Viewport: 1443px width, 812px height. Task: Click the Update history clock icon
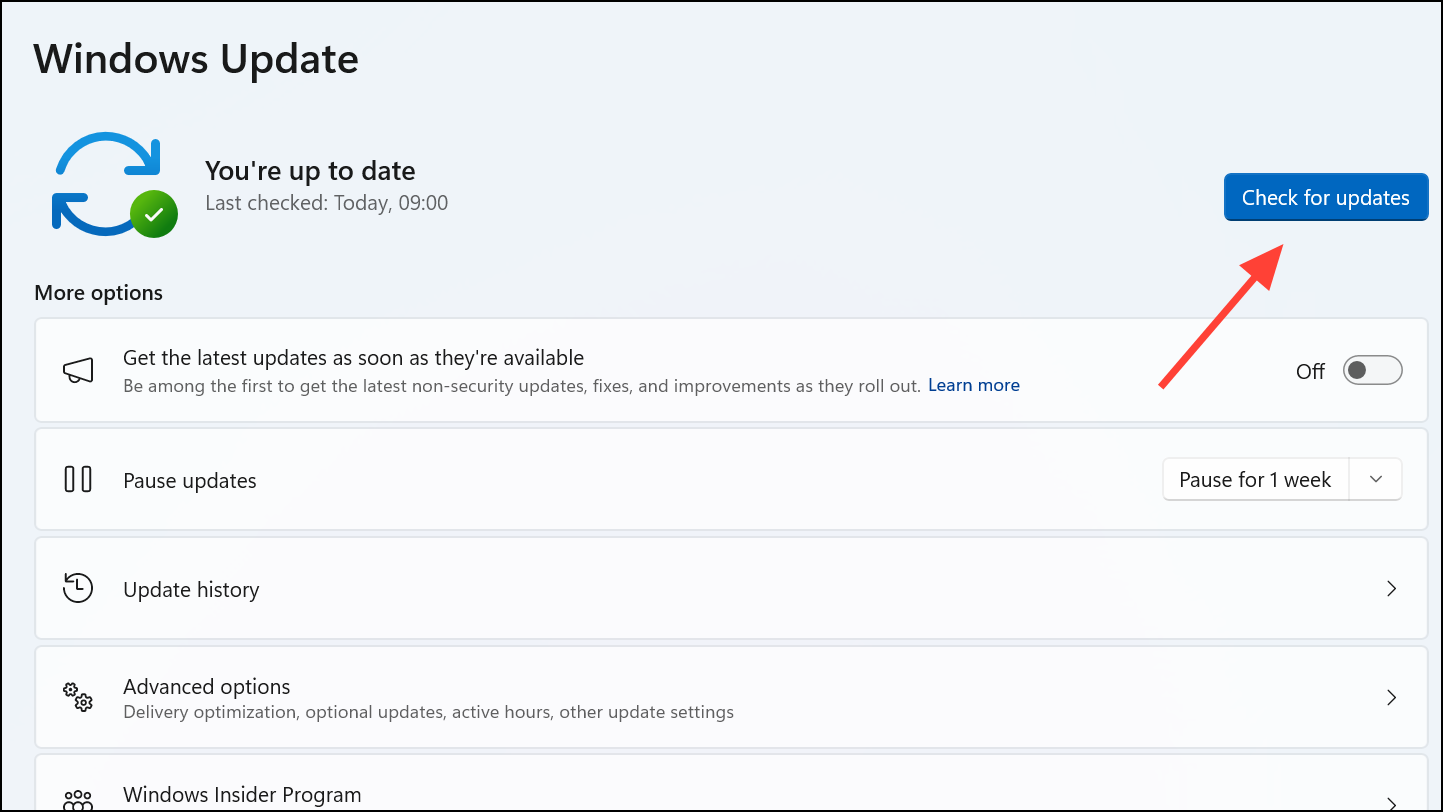78,588
